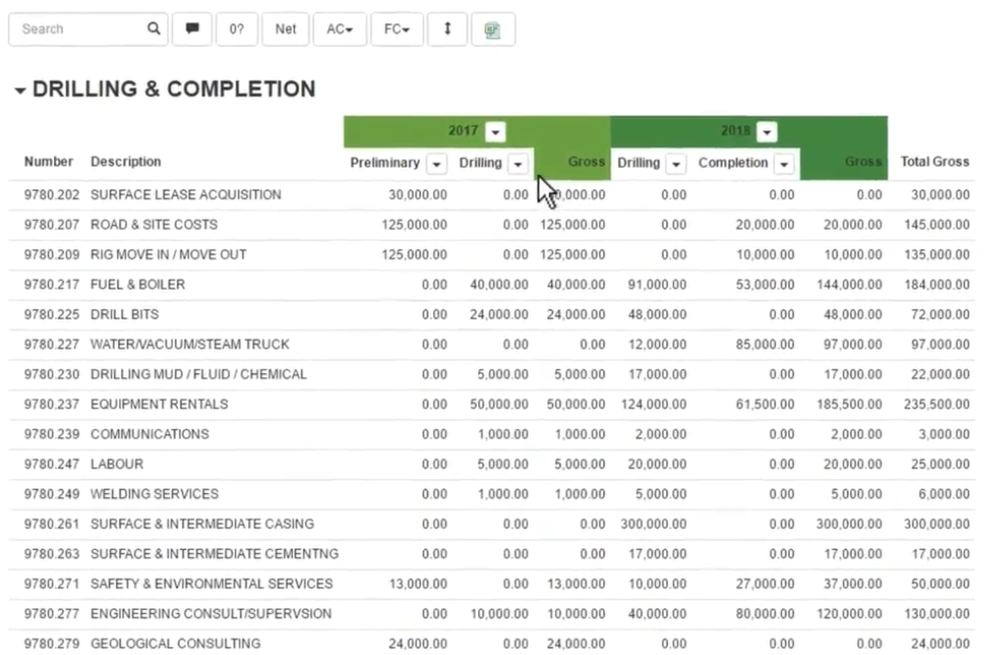Select LABOUR description
This screenshot has width=1000, height=655.
(x=117, y=464)
